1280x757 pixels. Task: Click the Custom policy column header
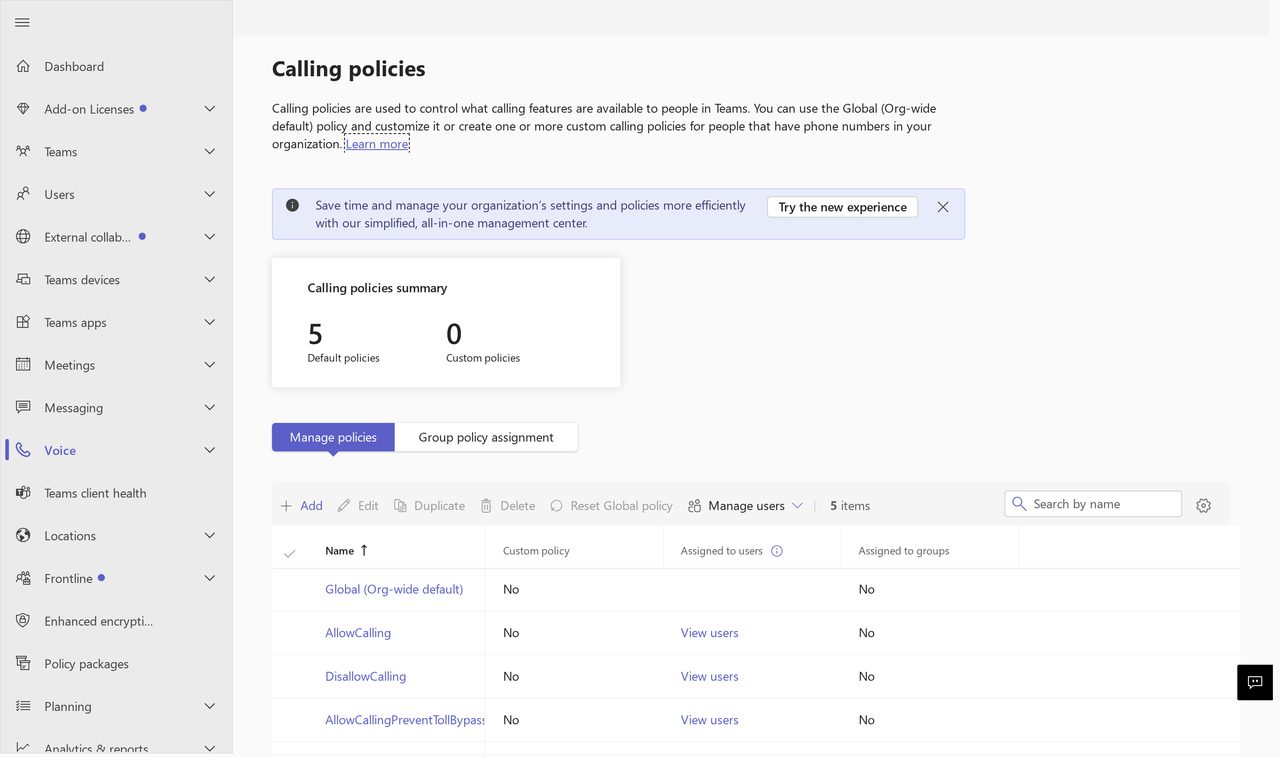[x=536, y=551]
